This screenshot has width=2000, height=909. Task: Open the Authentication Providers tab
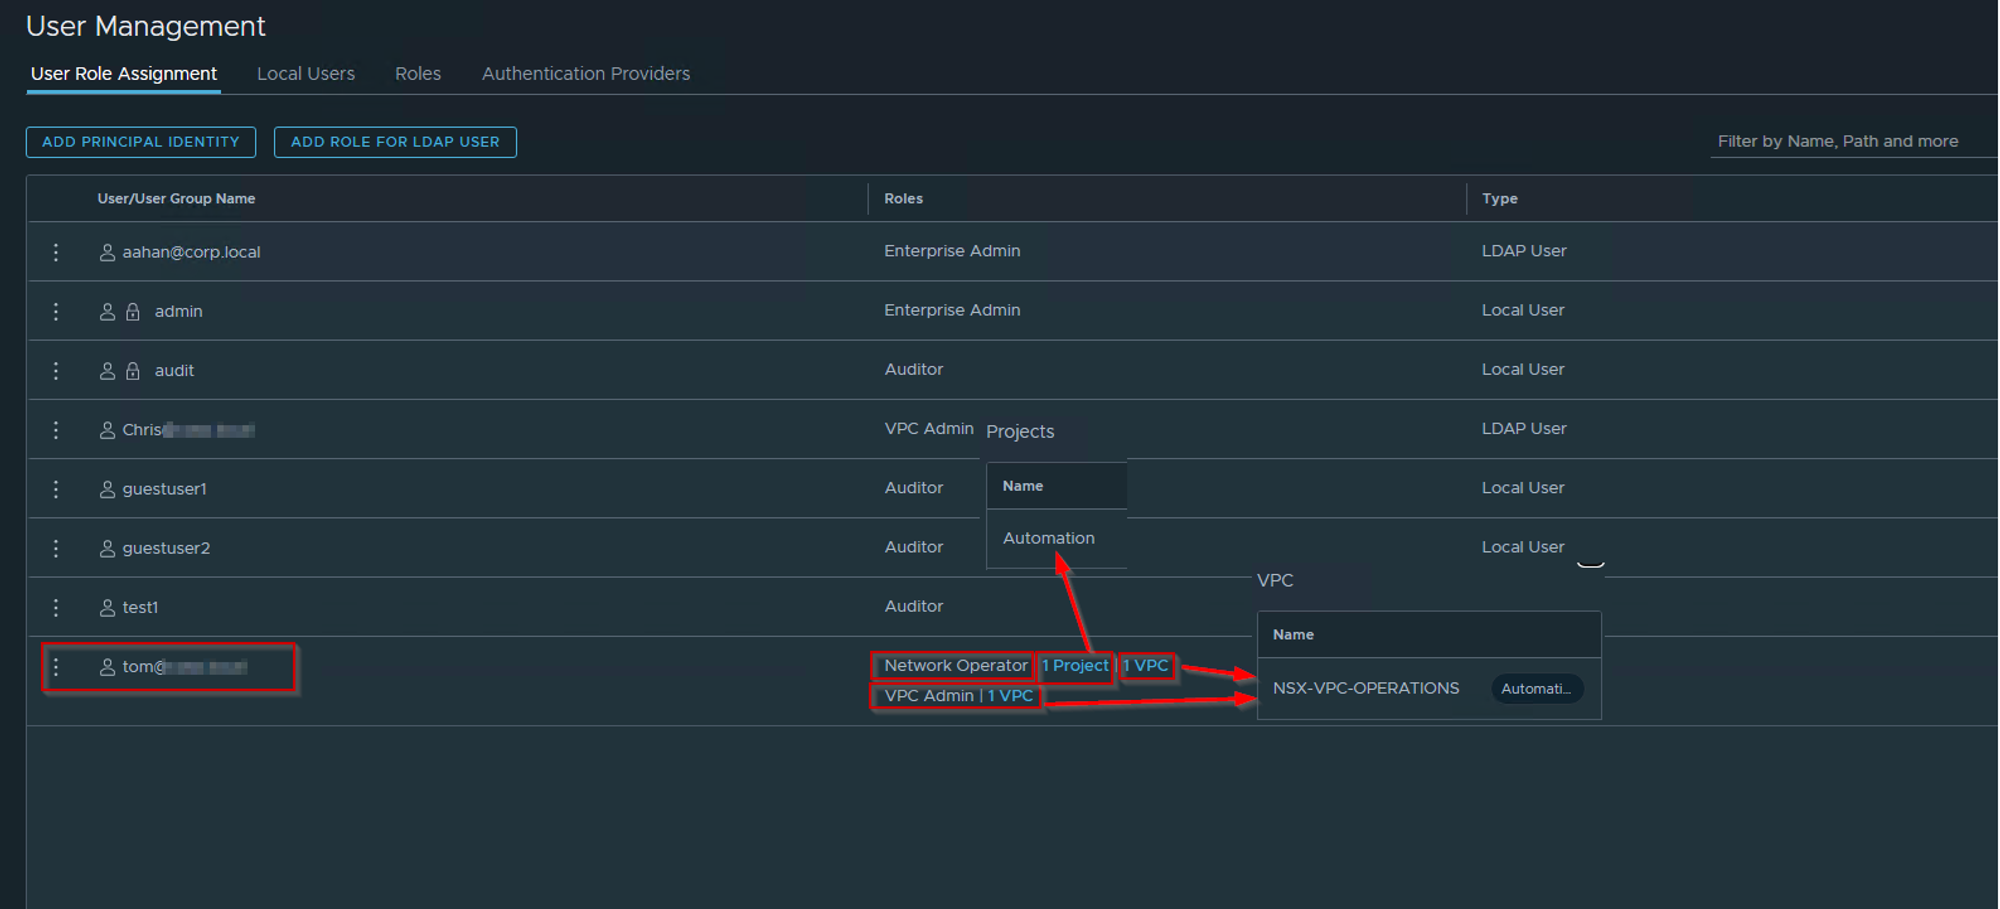[x=585, y=74]
